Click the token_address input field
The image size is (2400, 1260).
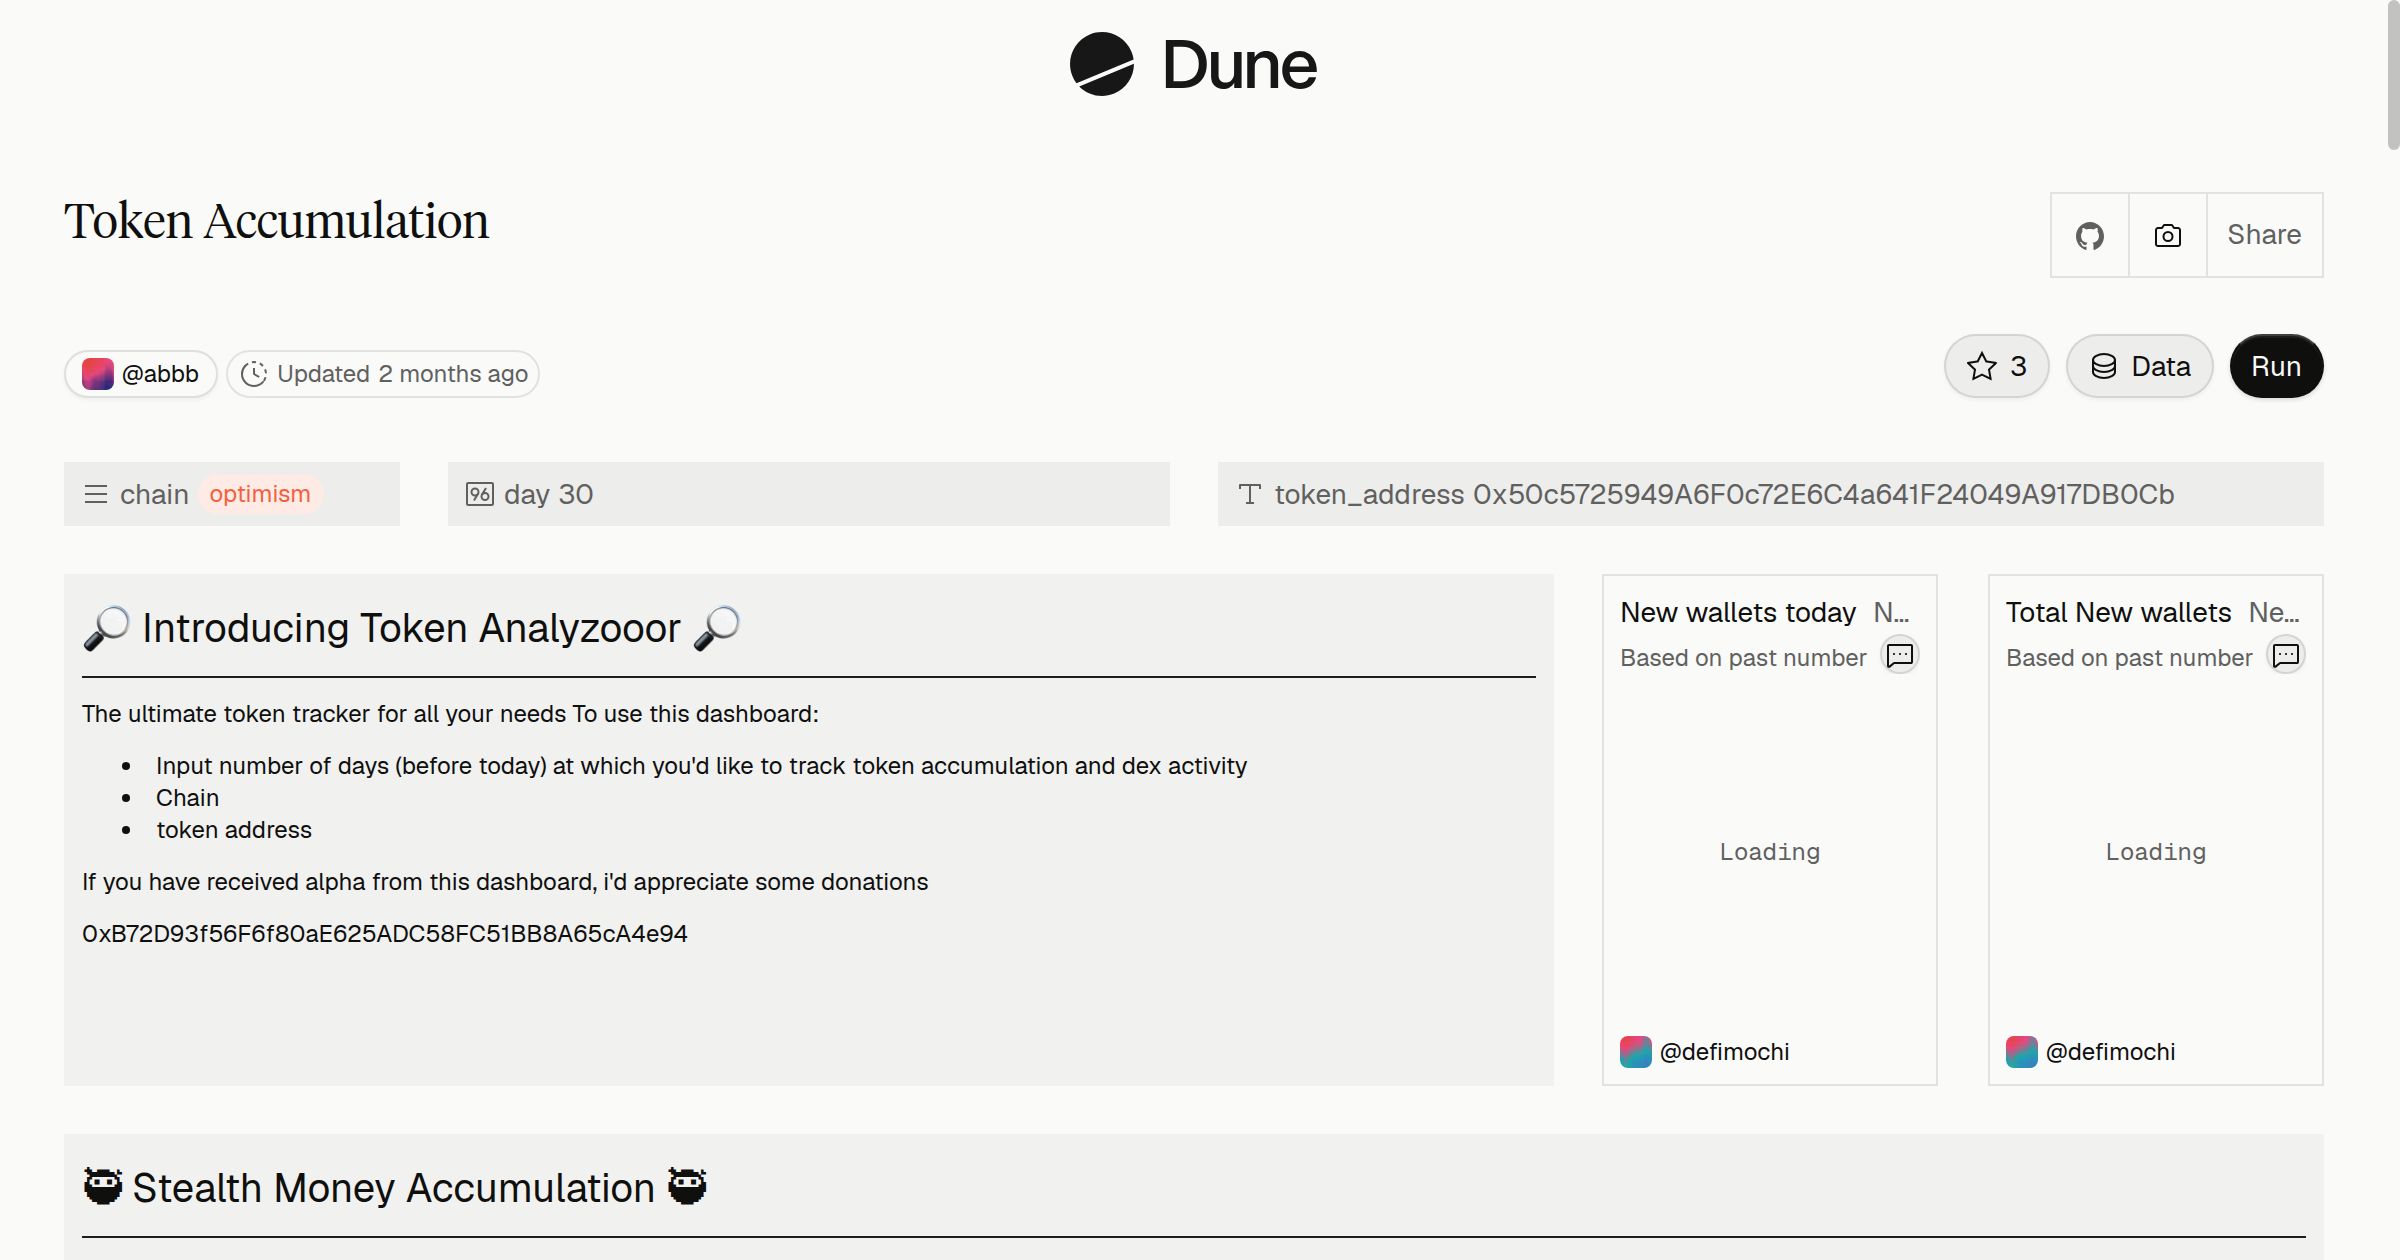1770,494
